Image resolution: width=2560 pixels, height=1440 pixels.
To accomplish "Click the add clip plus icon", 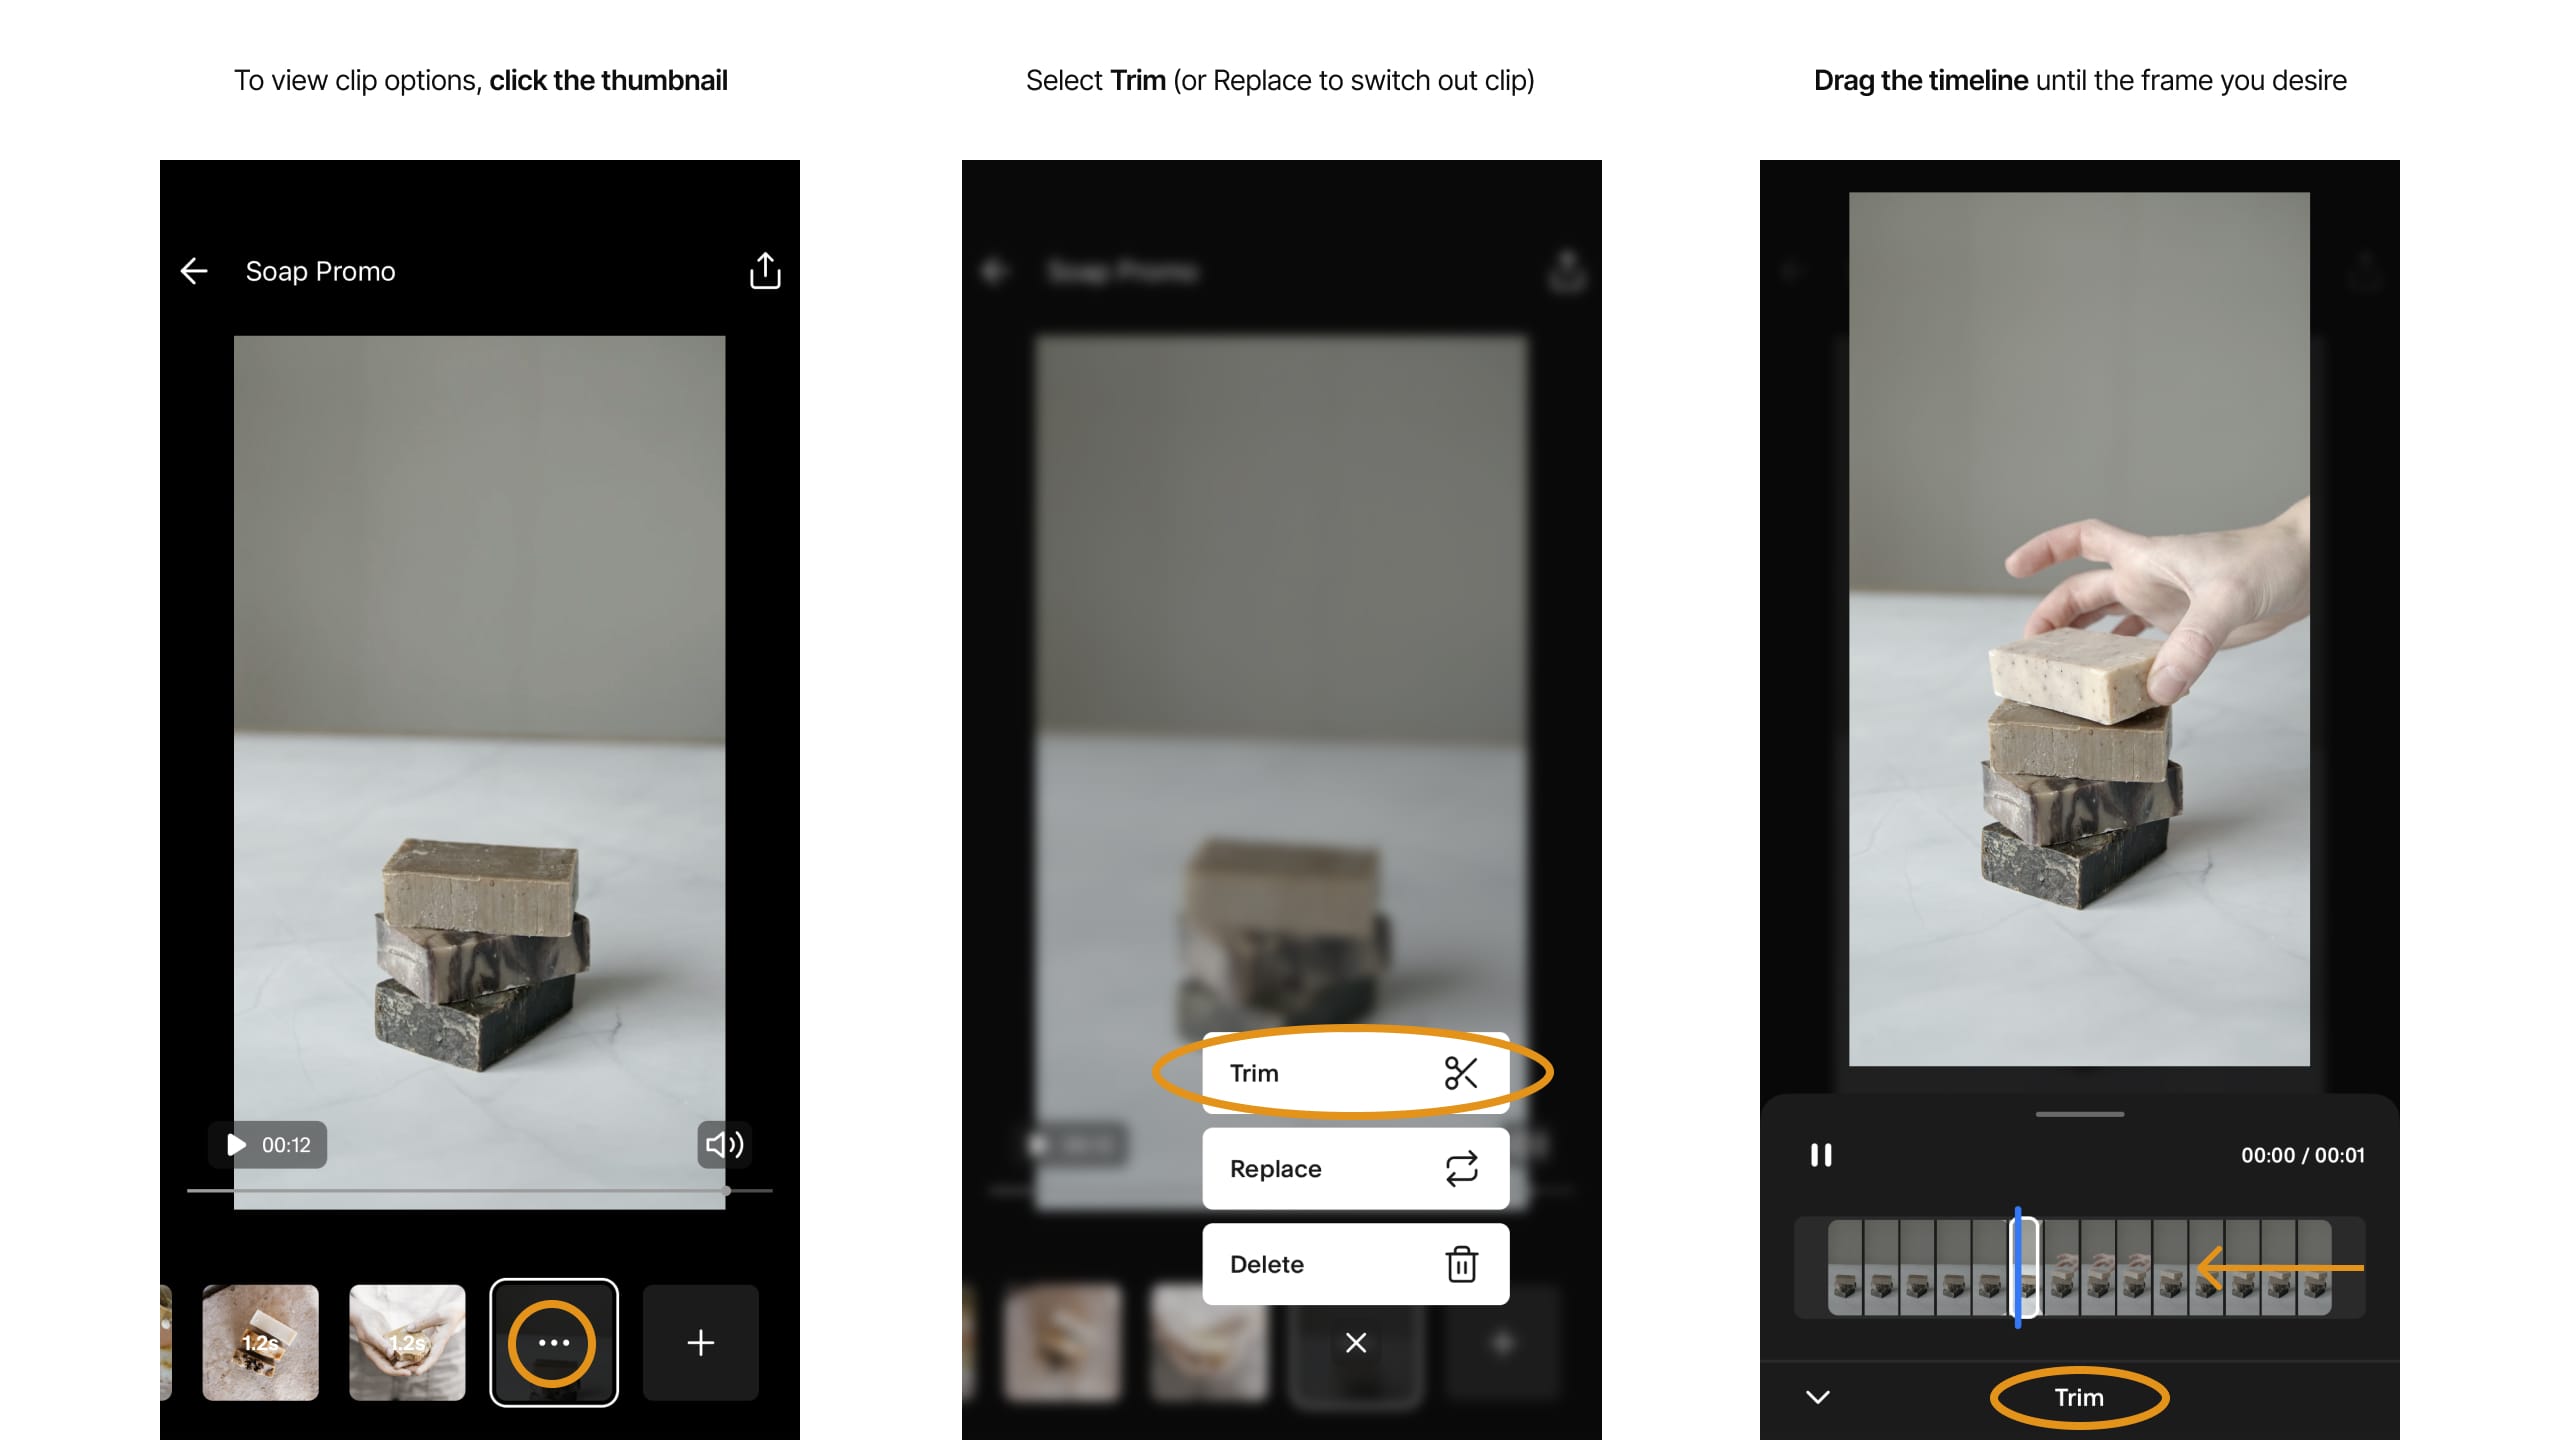I will click(x=696, y=1343).
